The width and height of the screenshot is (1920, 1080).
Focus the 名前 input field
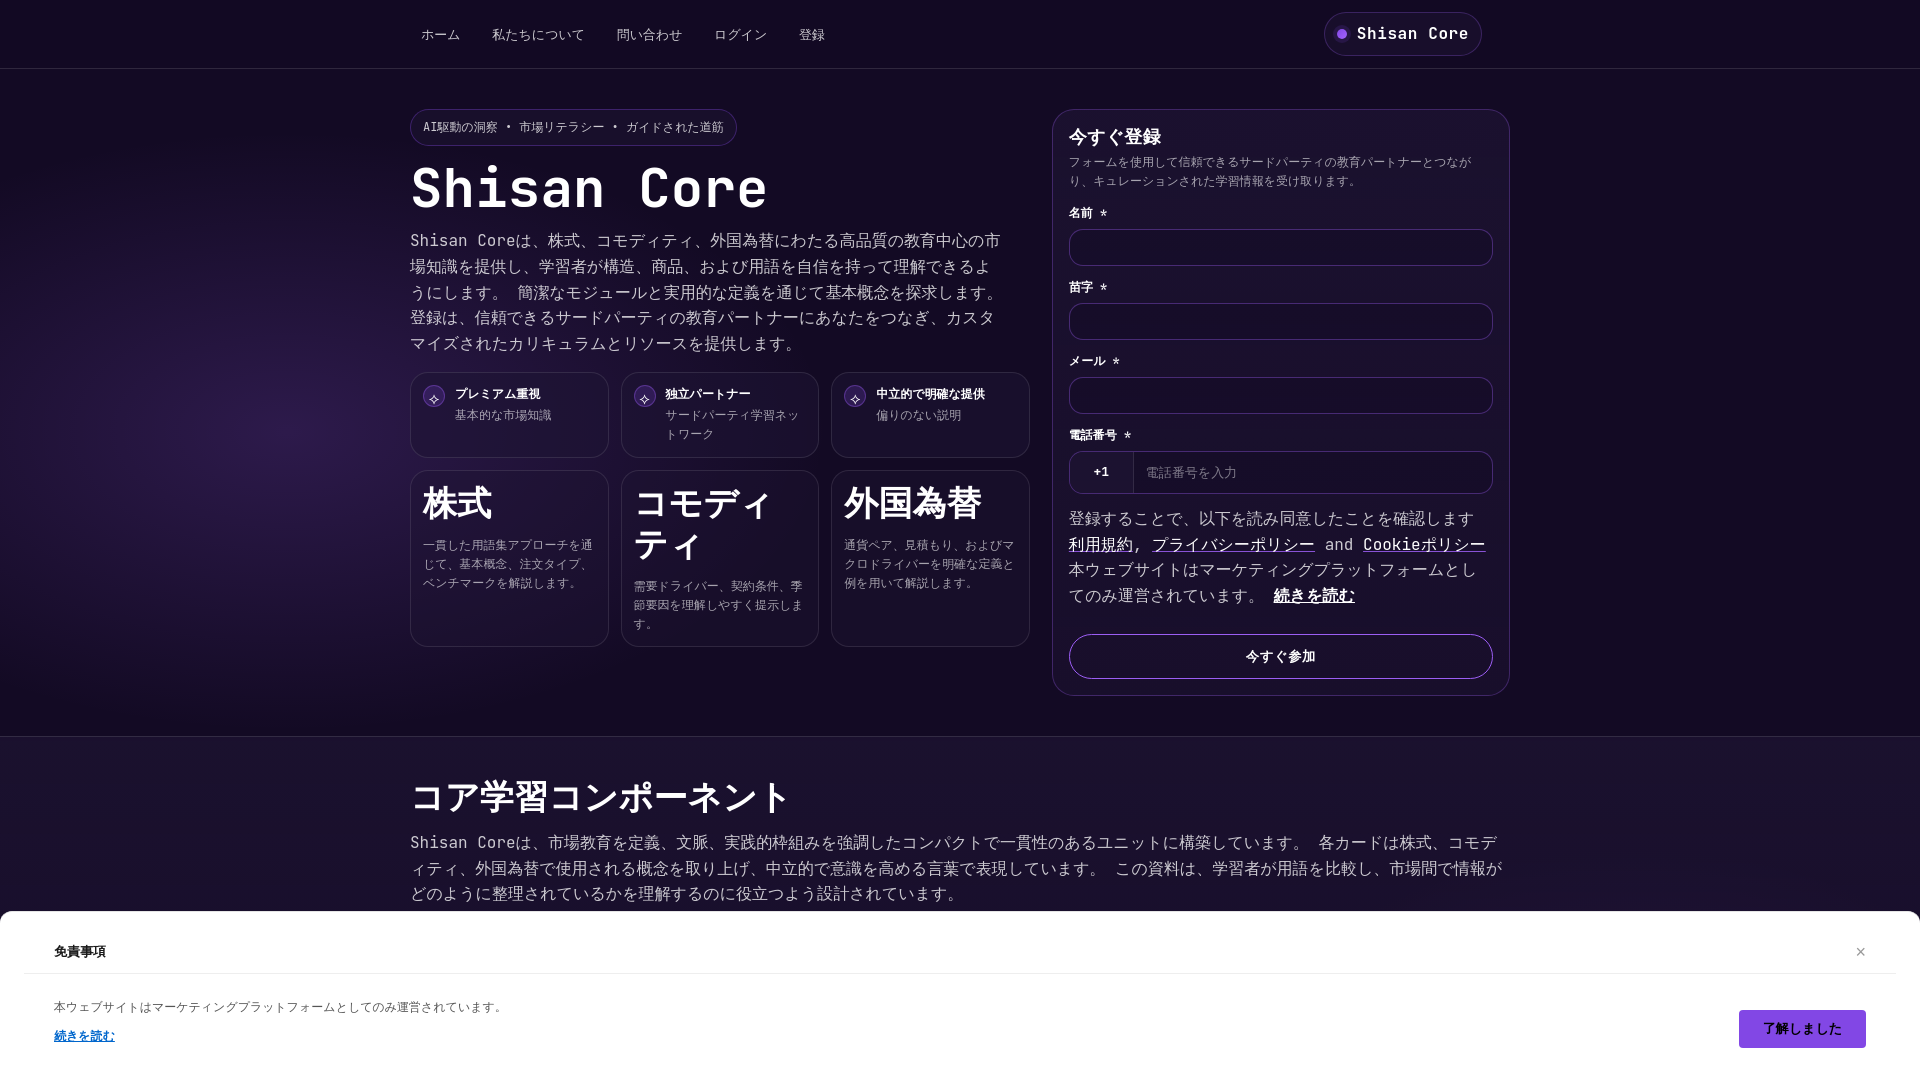coord(1280,247)
